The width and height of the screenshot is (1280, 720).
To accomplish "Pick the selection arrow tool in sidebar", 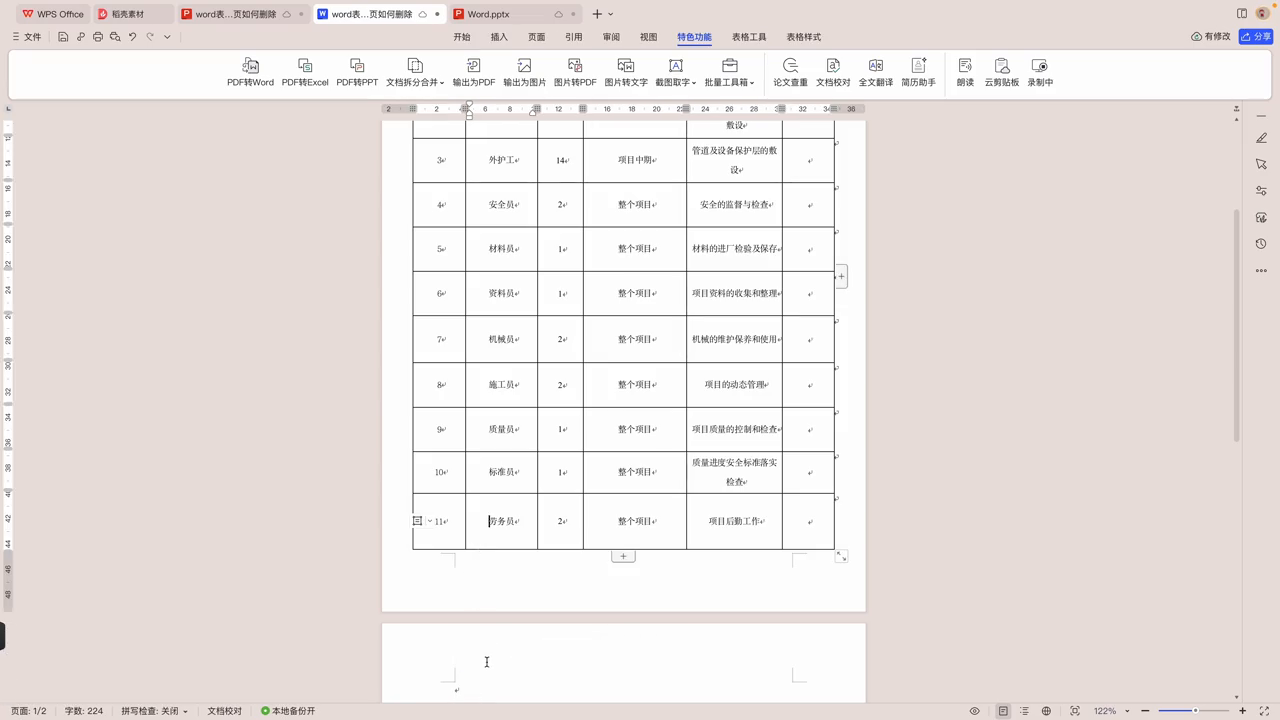I will pos(1261,164).
